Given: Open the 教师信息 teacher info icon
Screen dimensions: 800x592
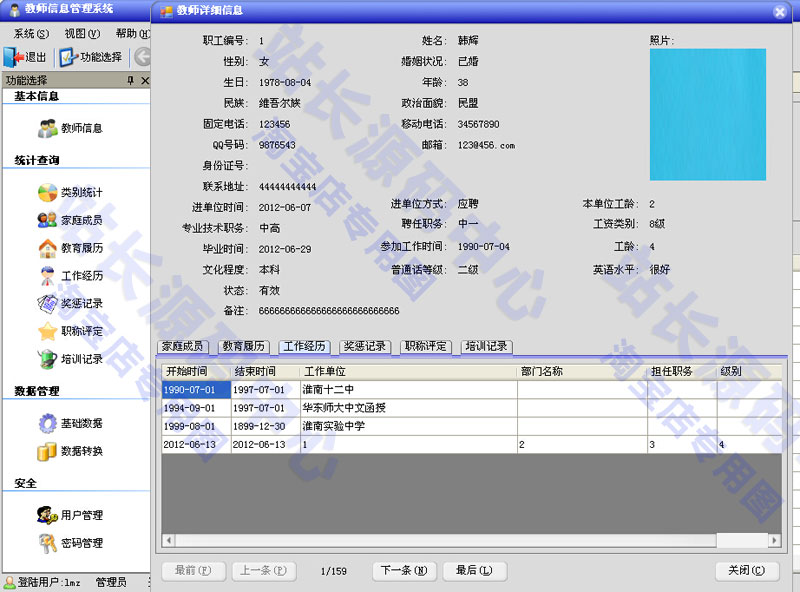Looking at the screenshot, I should (48, 128).
